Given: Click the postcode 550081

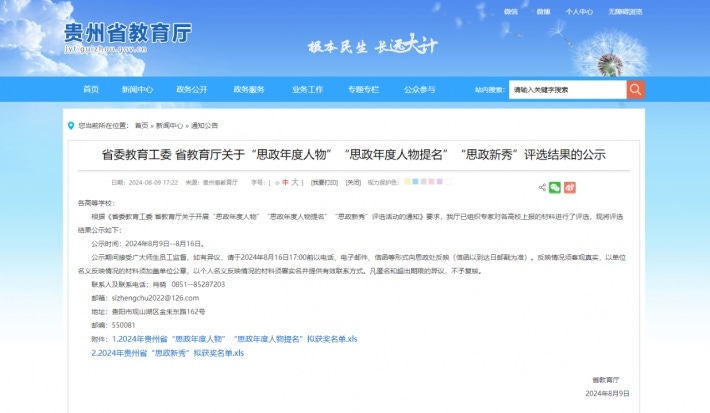Looking at the screenshot, I should [x=124, y=325].
